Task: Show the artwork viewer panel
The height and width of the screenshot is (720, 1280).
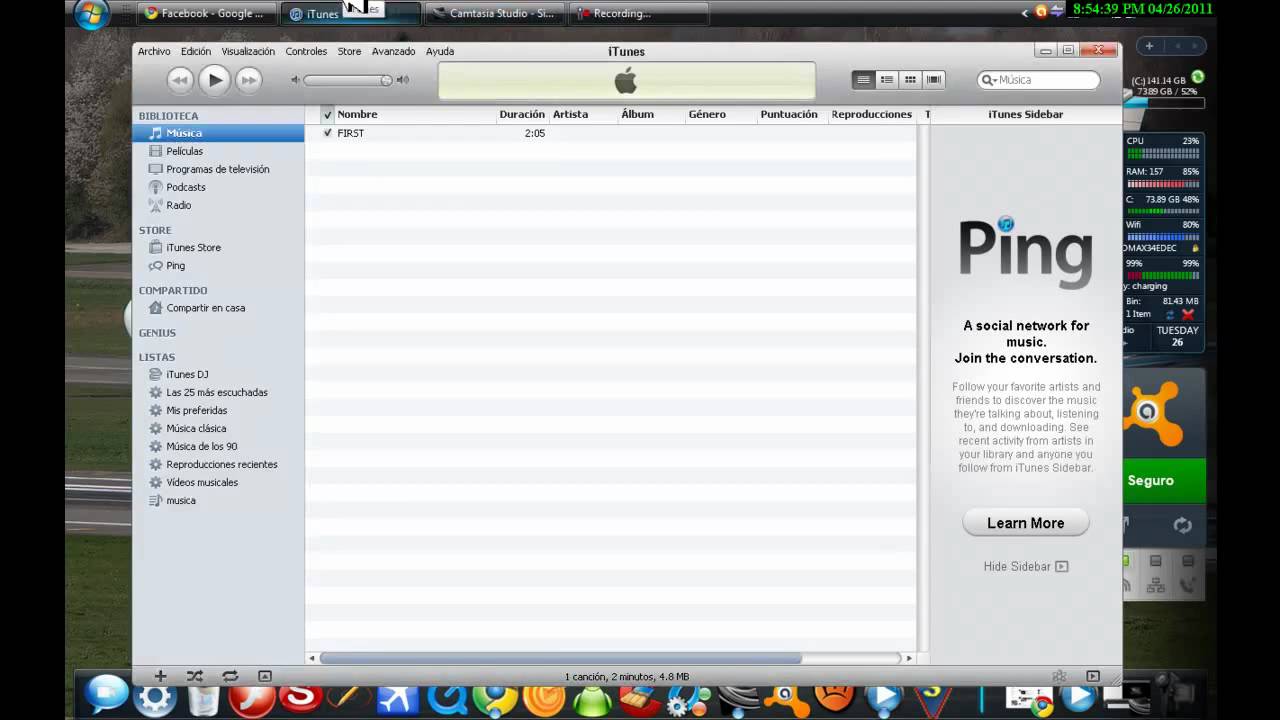Action: (x=264, y=676)
